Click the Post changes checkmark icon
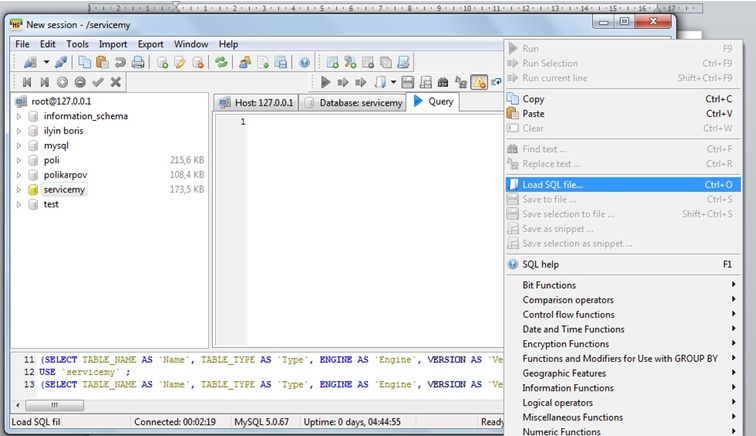This screenshot has width=756, height=436. tap(98, 82)
